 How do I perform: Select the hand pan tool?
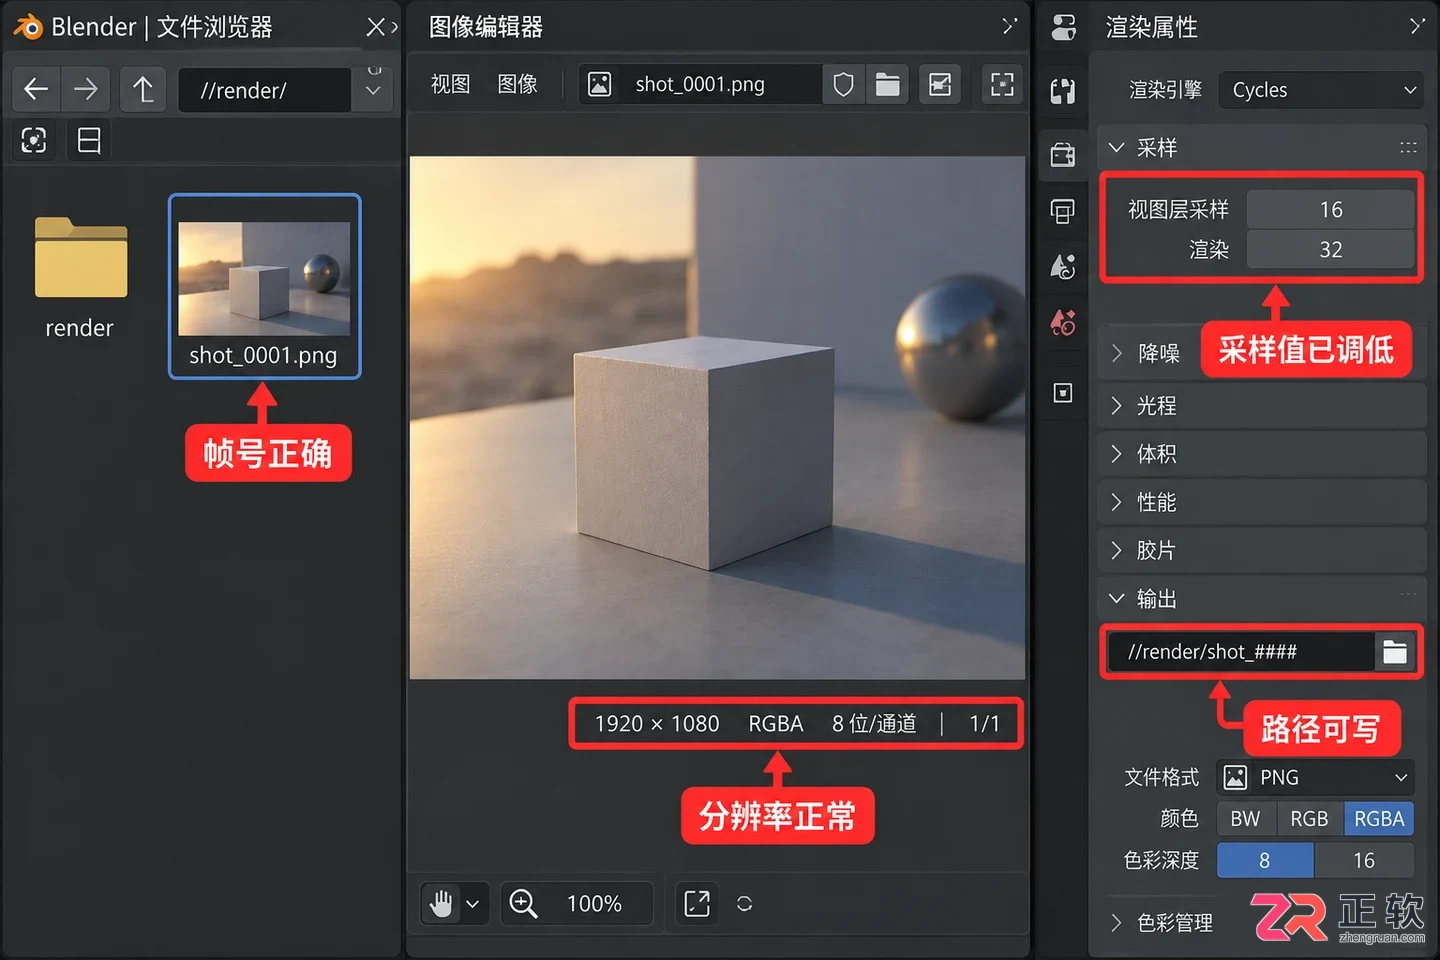441,904
